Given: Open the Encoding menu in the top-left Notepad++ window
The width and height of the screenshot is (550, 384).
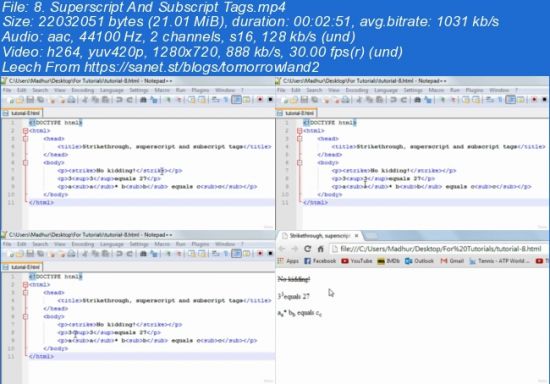Looking at the screenshot, I should (x=83, y=90).
